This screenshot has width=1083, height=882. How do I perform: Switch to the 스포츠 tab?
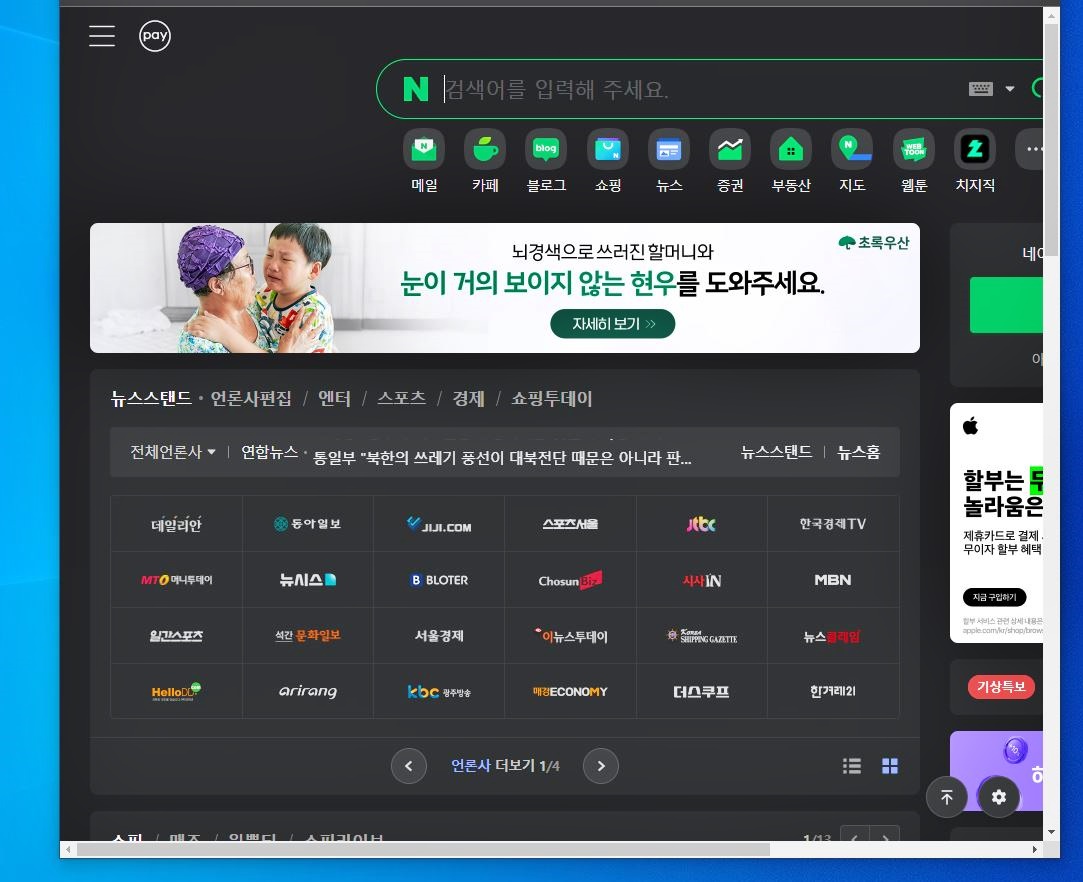(x=401, y=399)
